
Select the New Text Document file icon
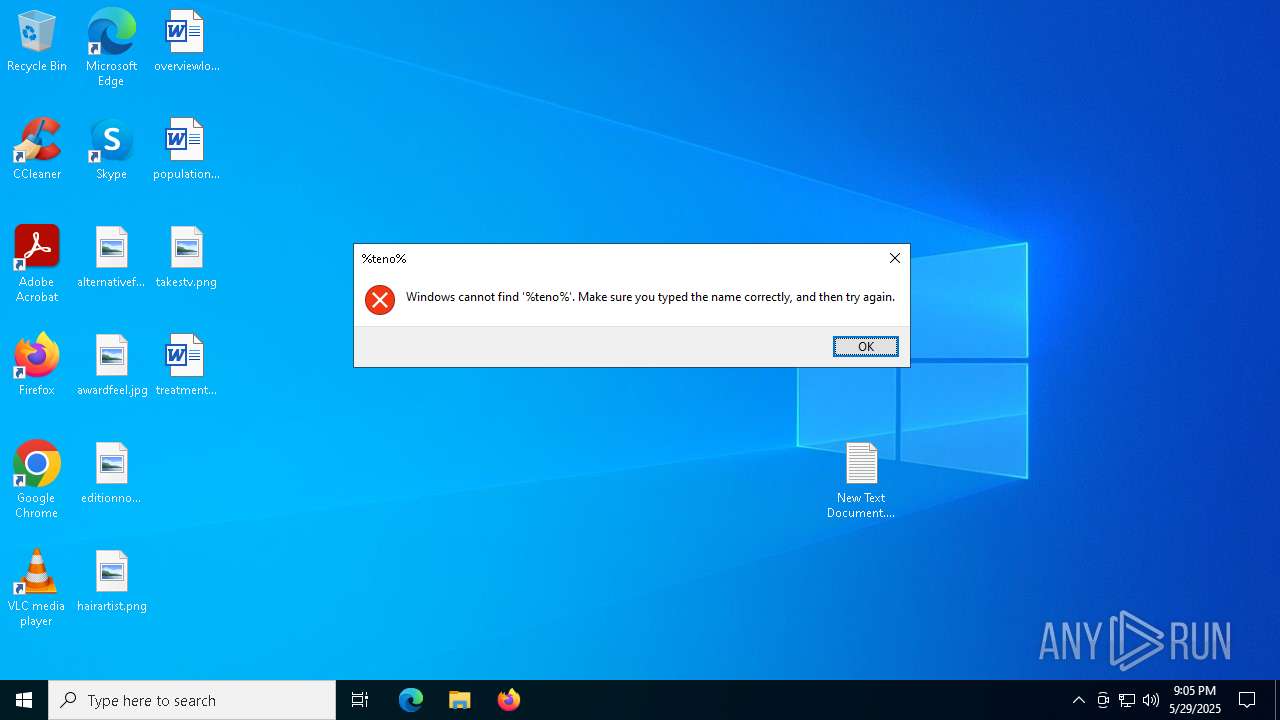tap(861, 480)
